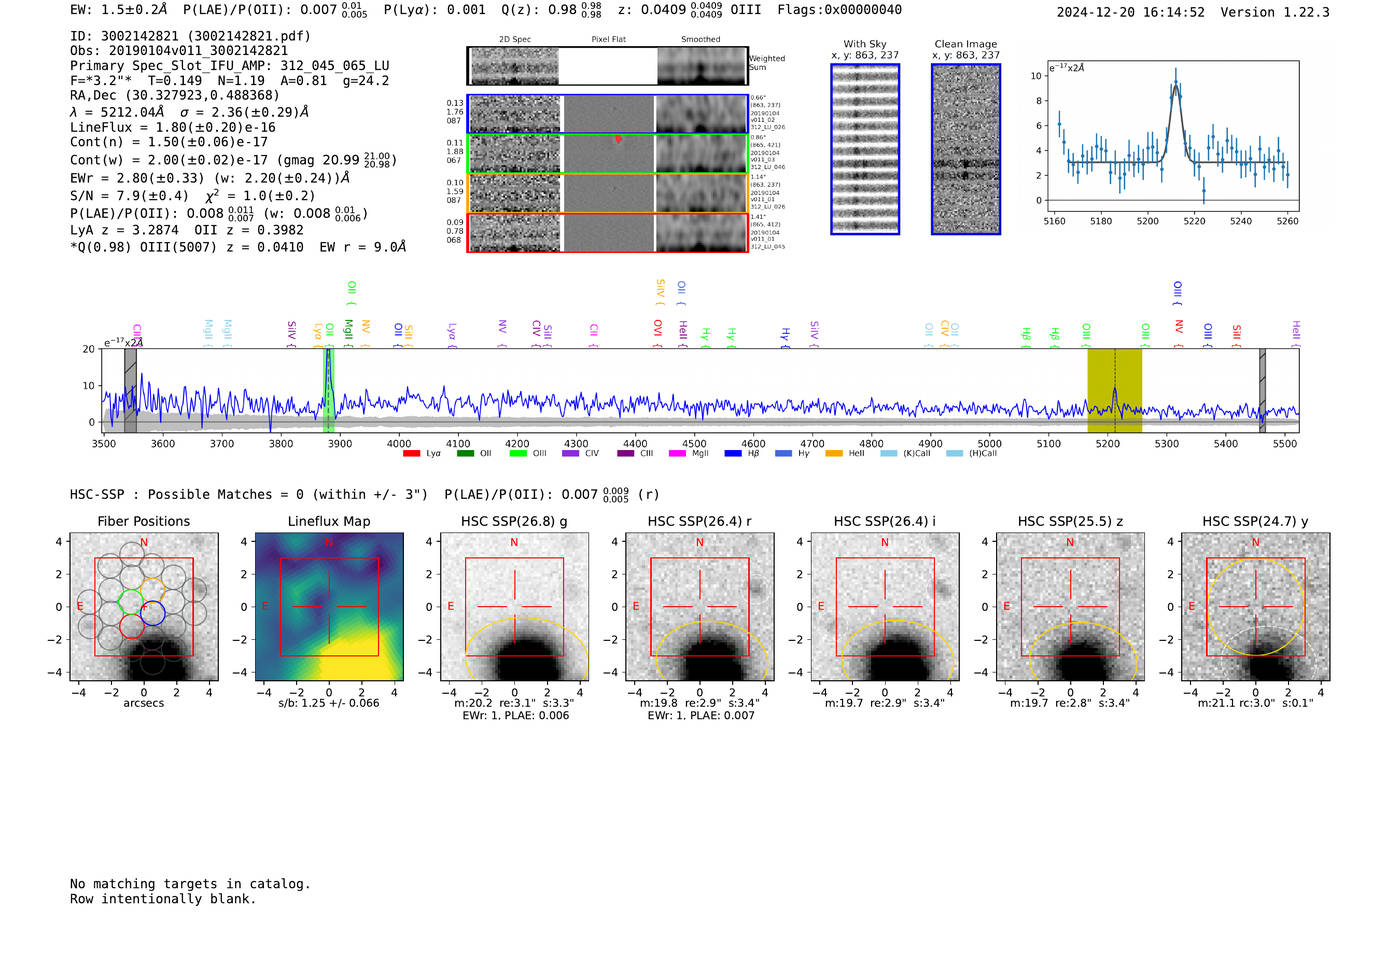
Task: Click the dark green OII legend swatch
Action: click(x=465, y=454)
